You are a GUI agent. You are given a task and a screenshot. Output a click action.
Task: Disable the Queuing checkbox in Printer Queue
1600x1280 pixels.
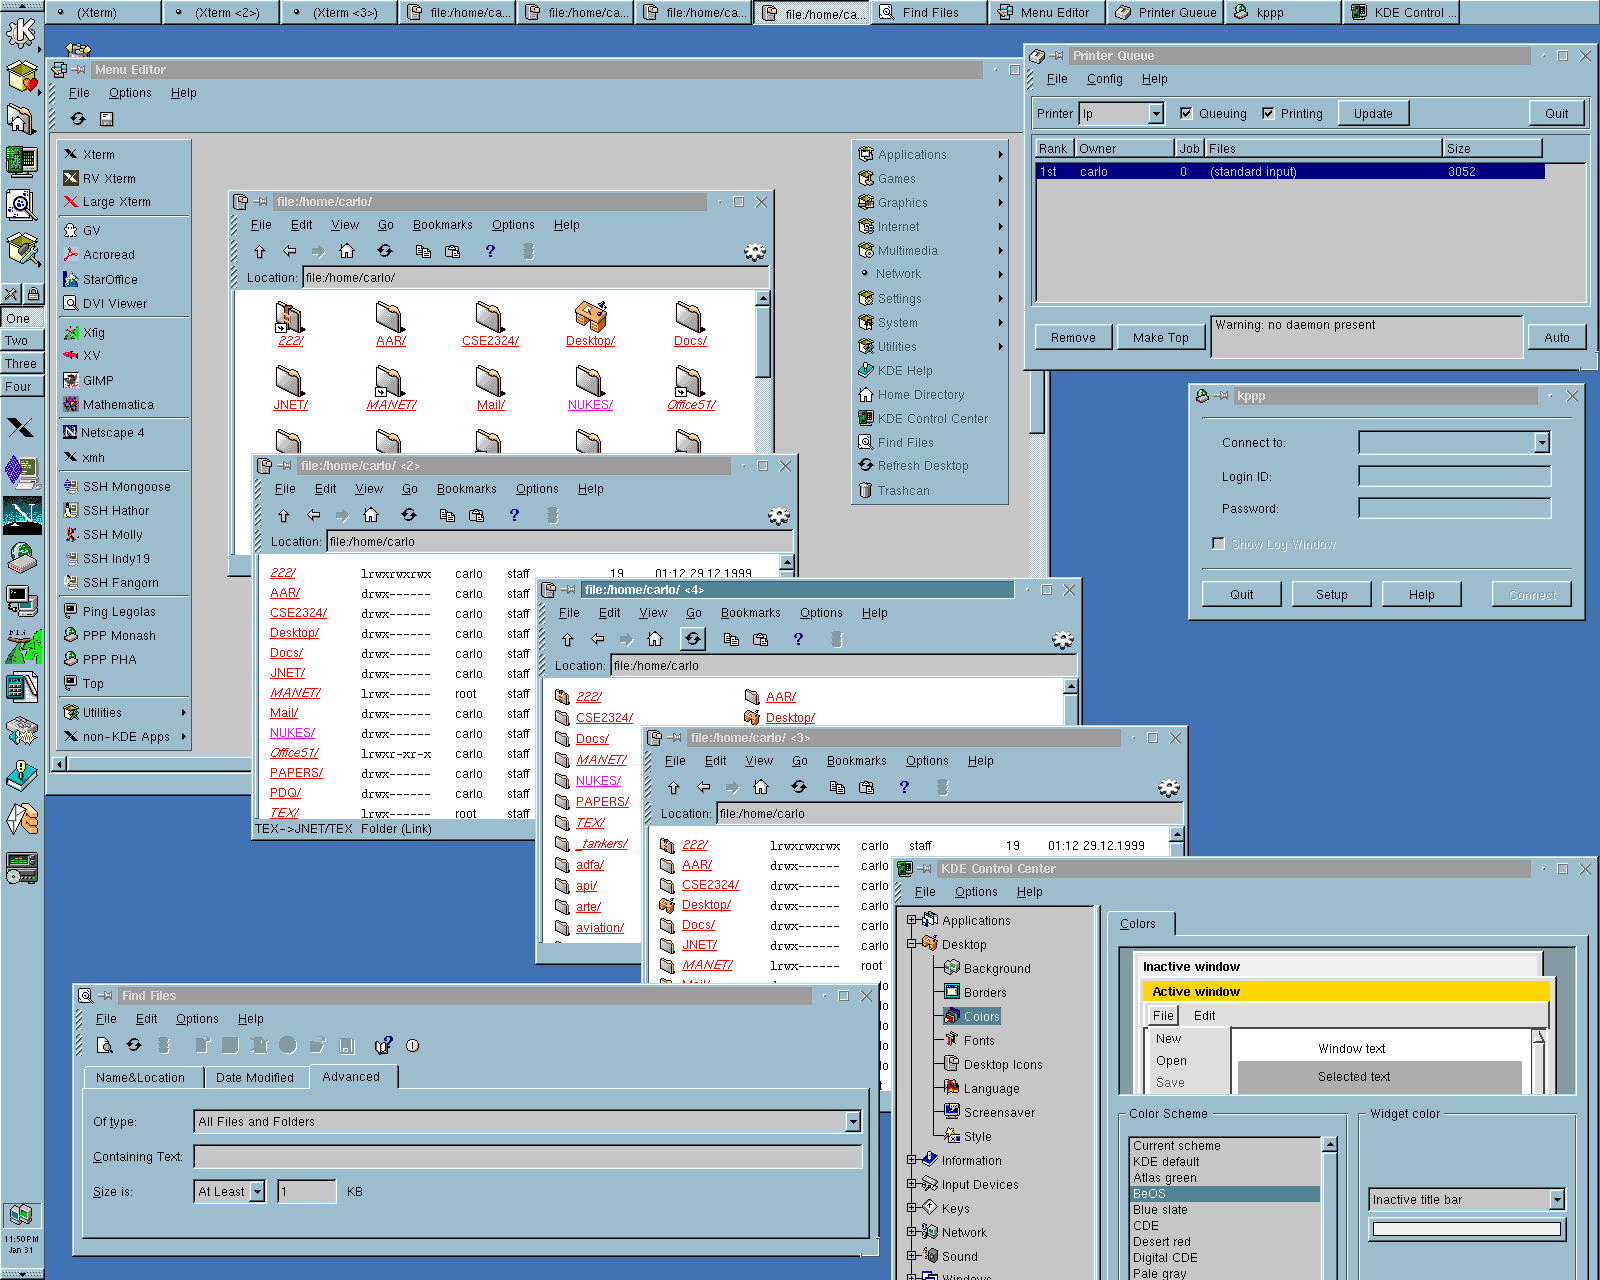pyautogui.click(x=1186, y=113)
